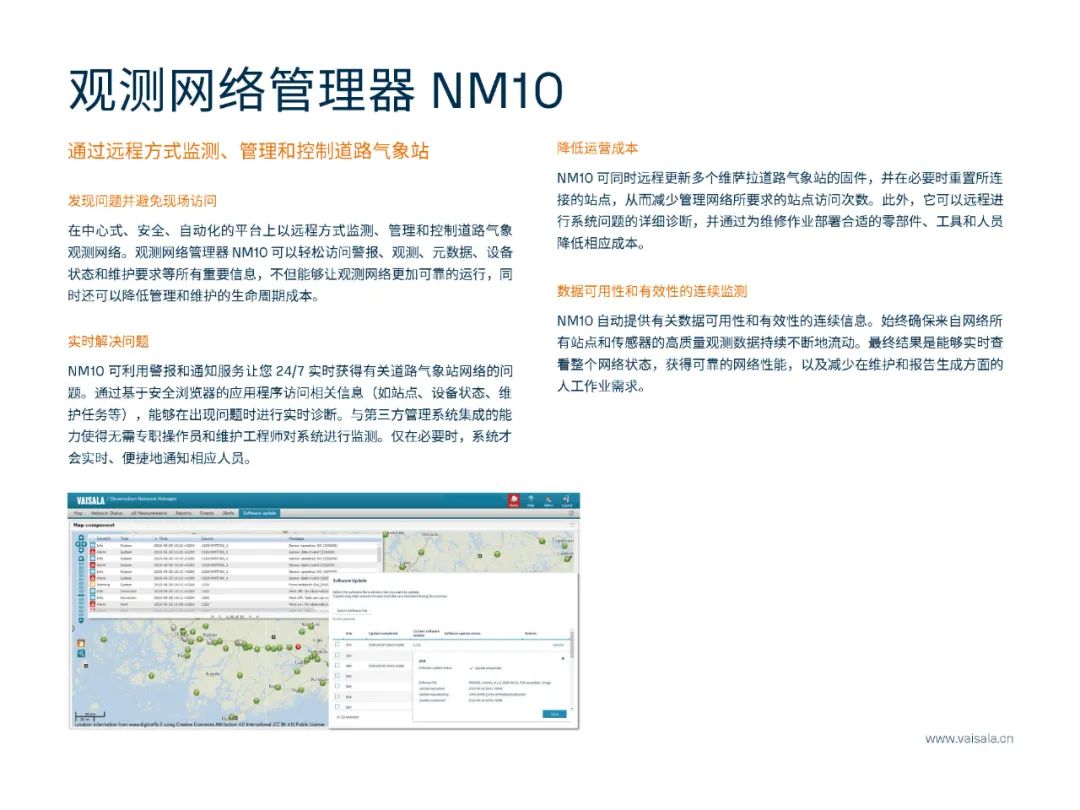This screenshot has width=1080, height=810.
Task: Collapse the Map component panel
Action: pos(572,525)
